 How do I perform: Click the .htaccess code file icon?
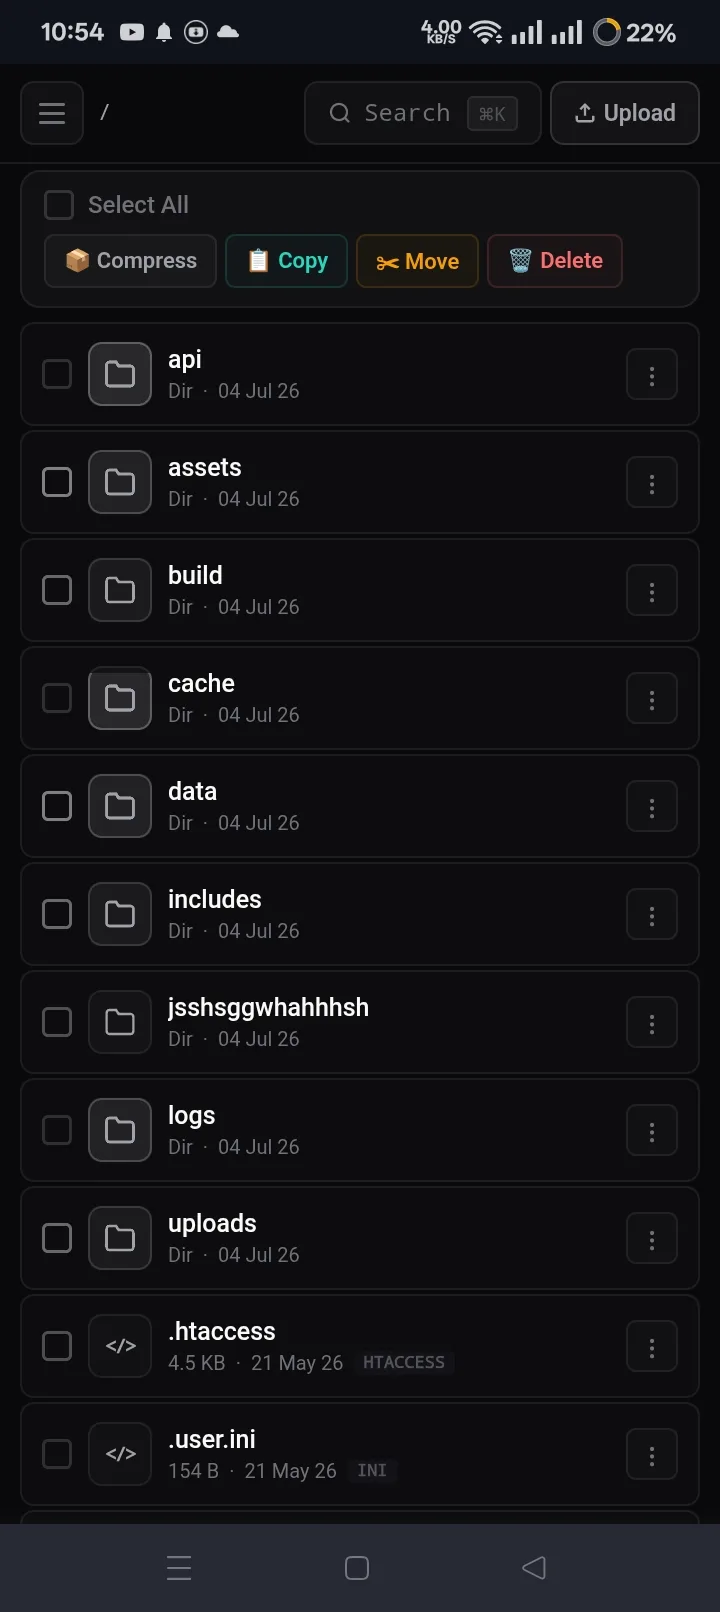(120, 1346)
